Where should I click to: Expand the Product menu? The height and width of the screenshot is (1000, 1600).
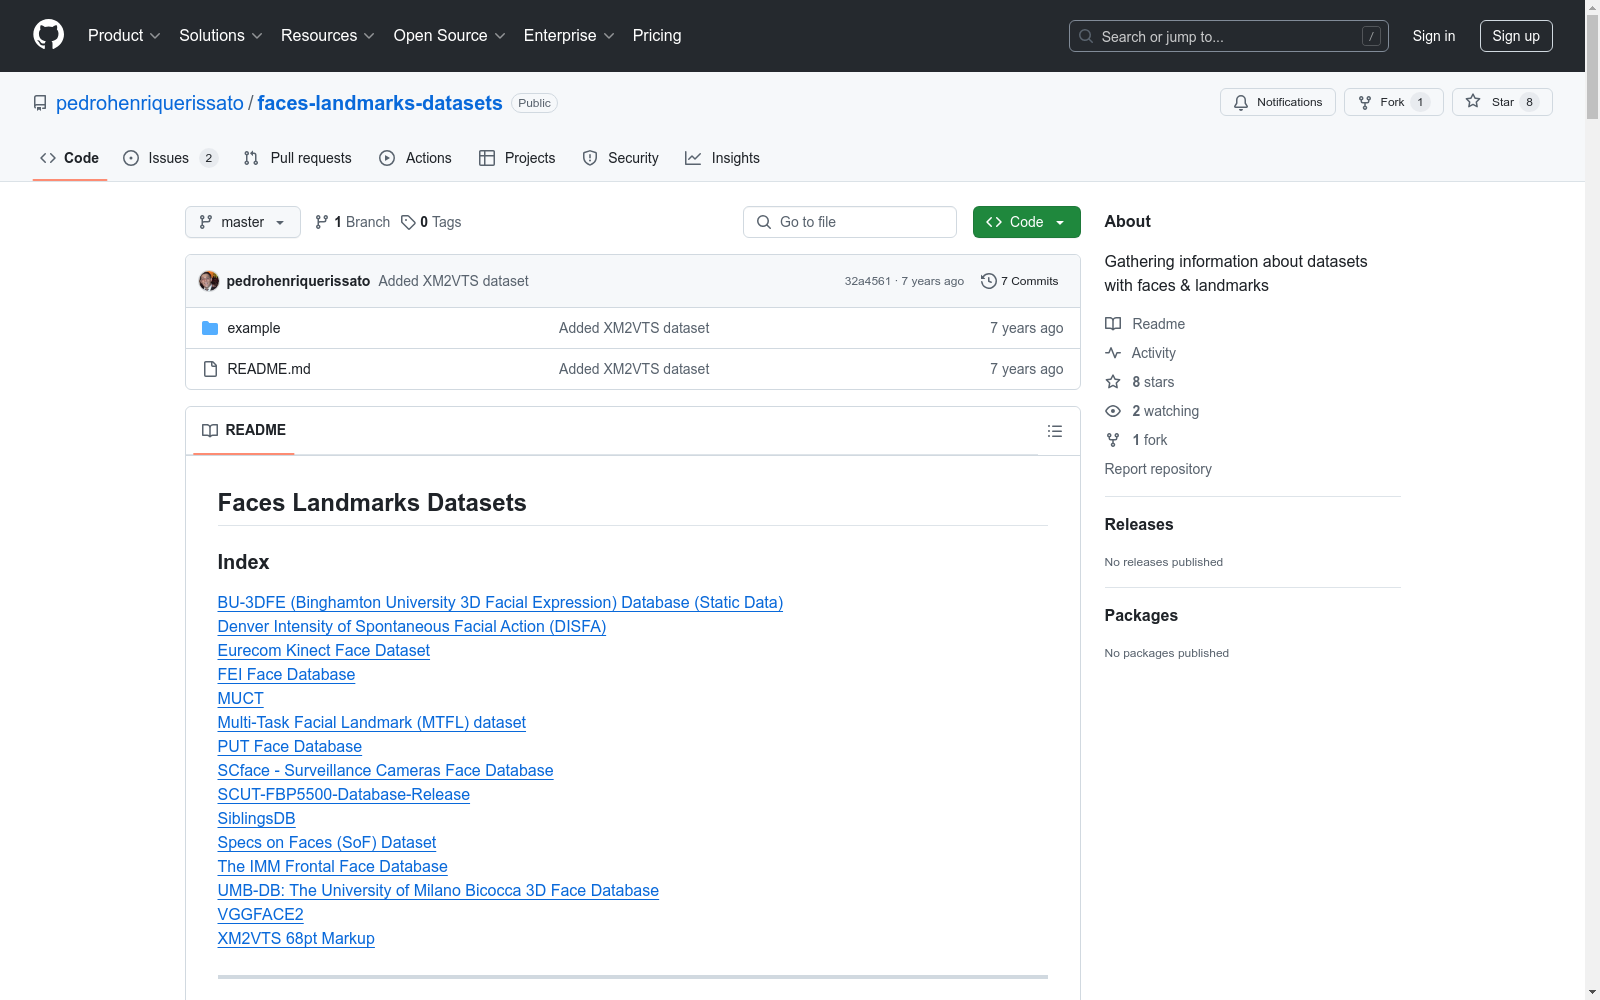point(124,36)
